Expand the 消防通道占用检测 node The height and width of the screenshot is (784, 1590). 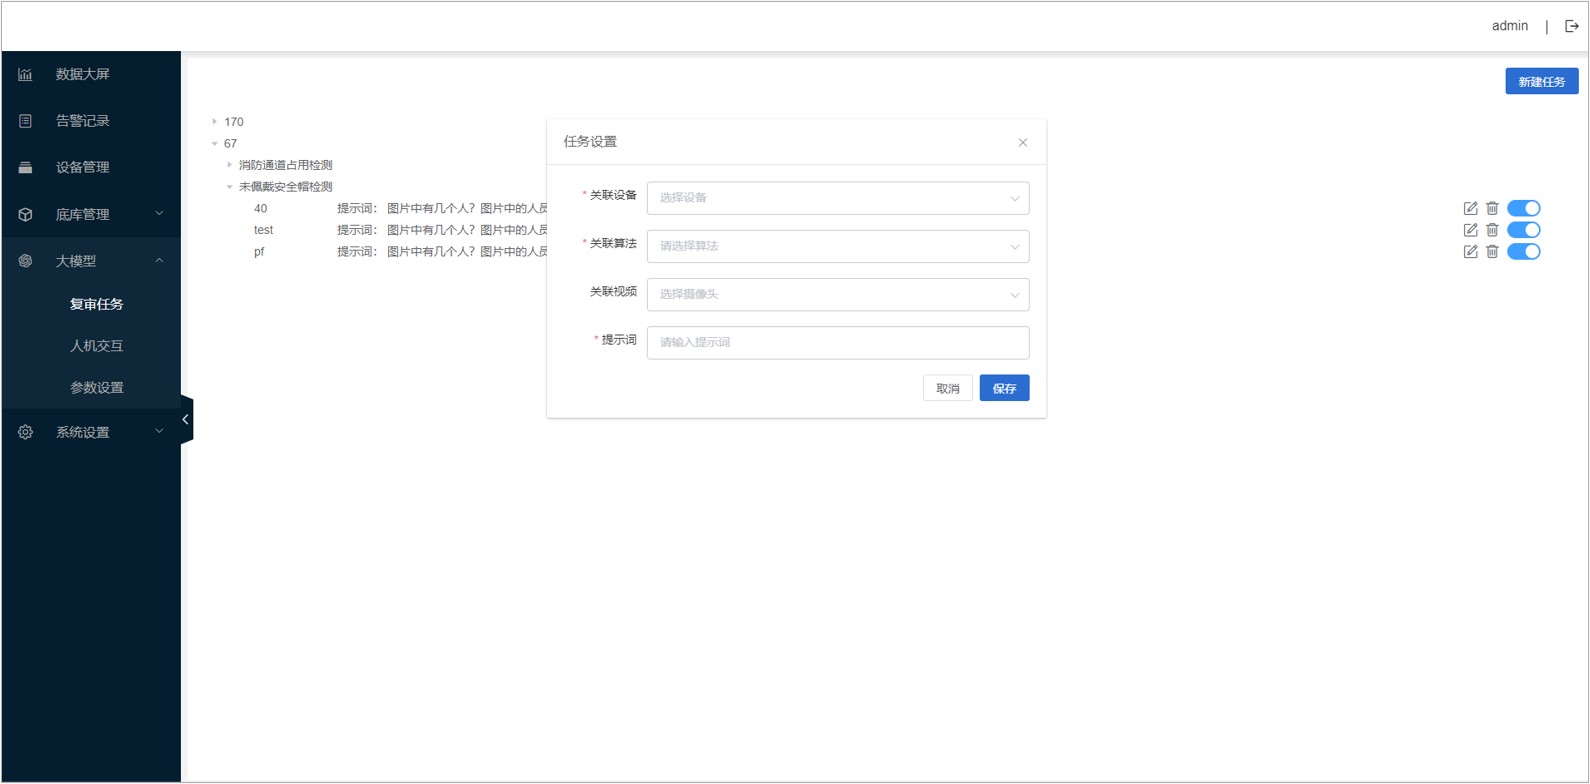tap(229, 165)
